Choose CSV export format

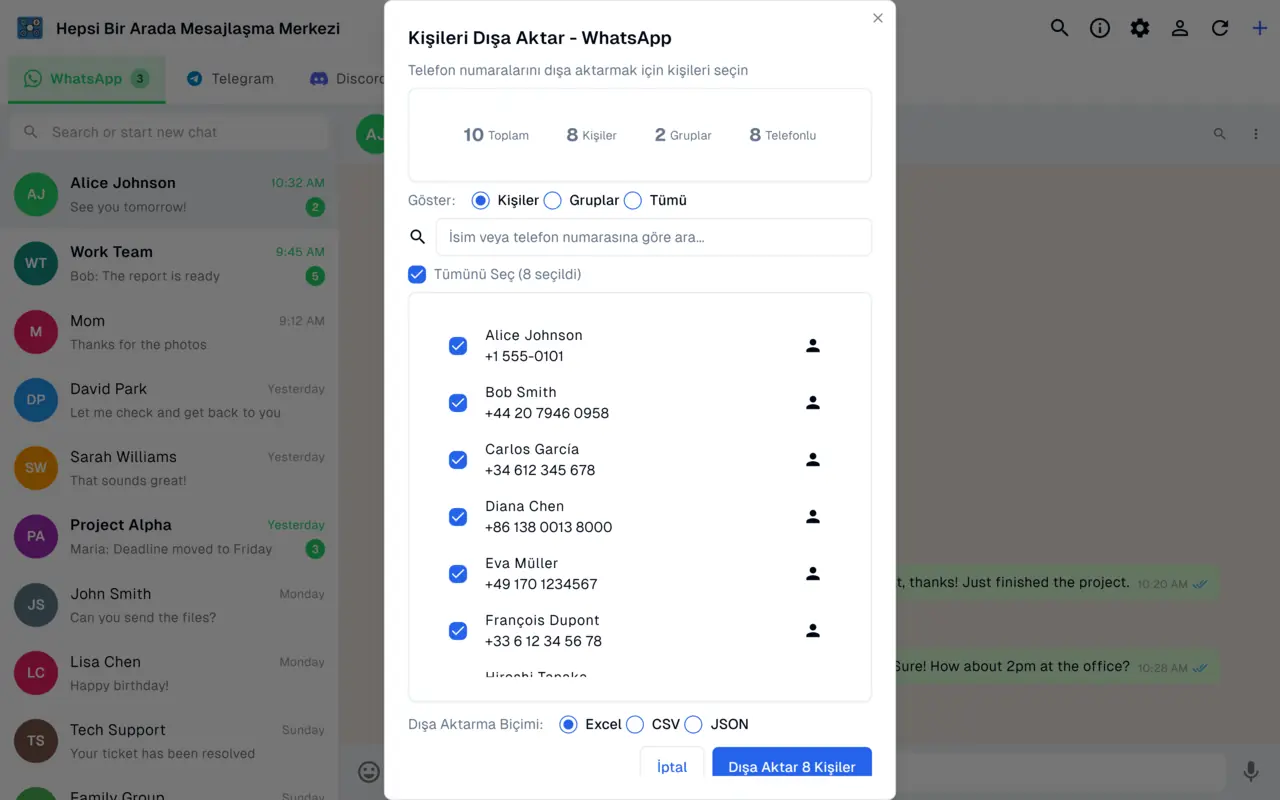click(x=634, y=724)
